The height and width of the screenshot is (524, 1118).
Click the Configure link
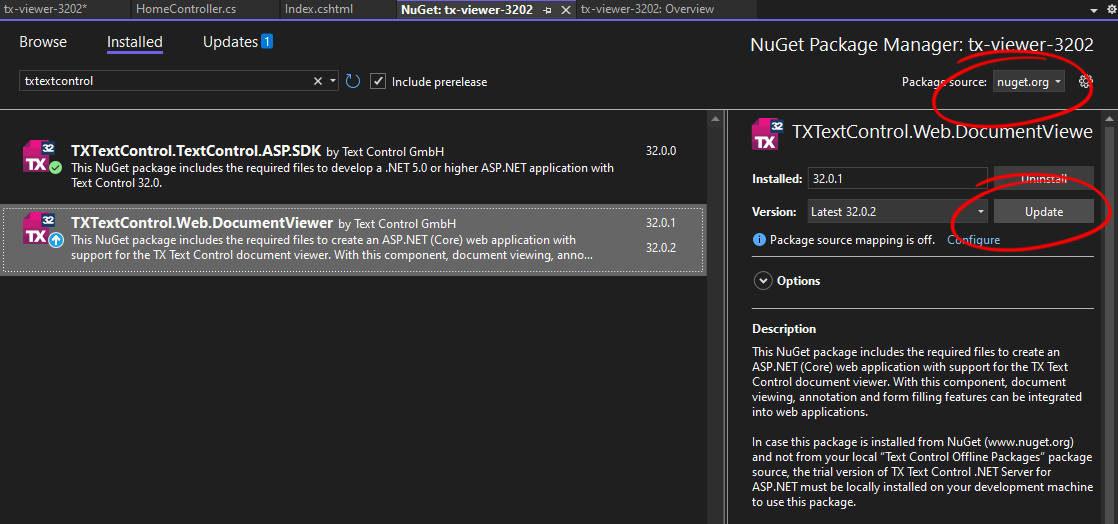coord(973,240)
